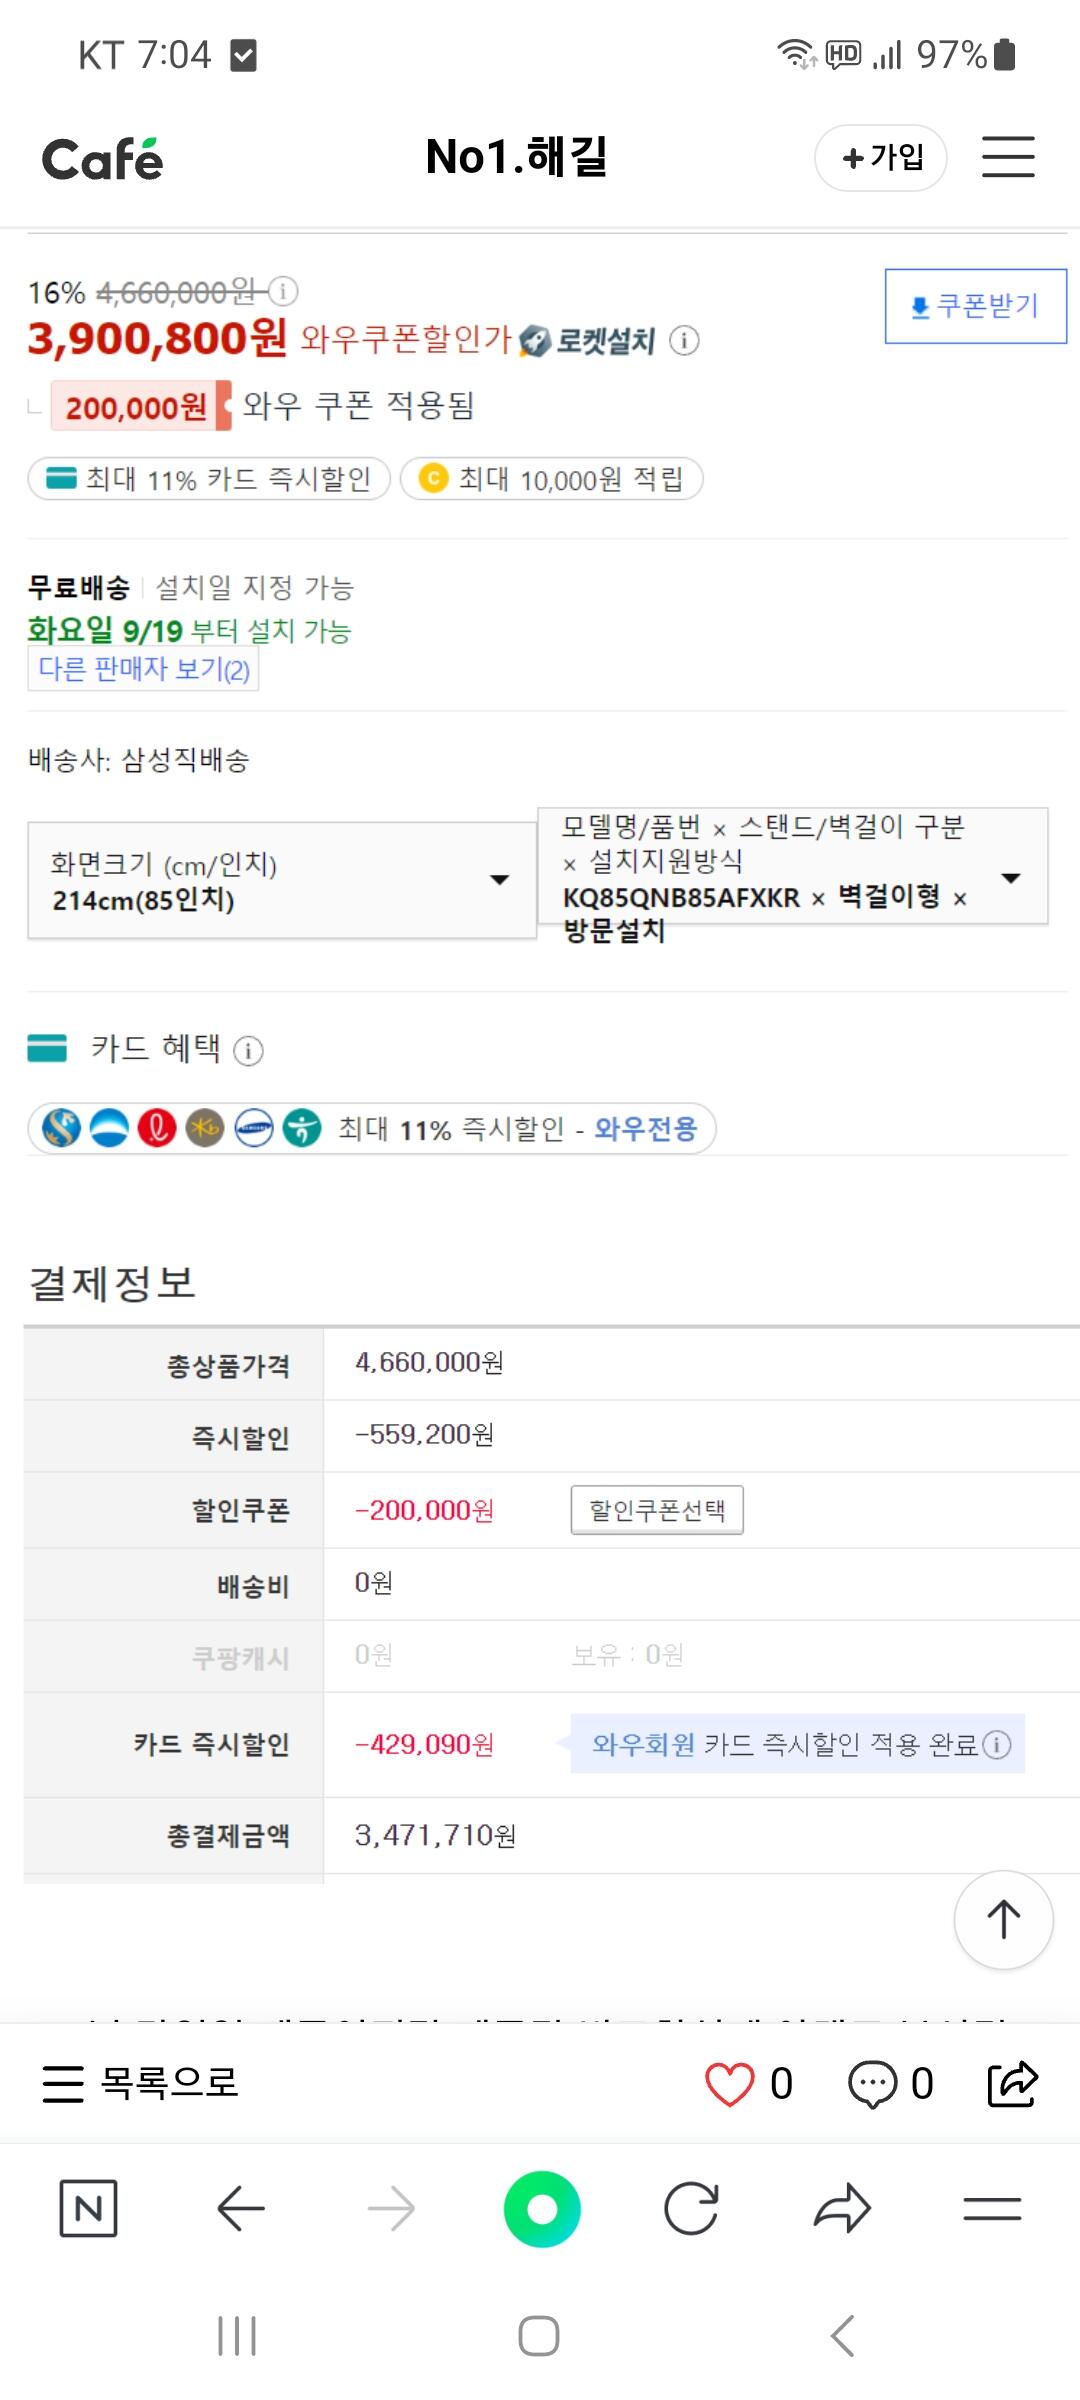Tap the share icon beside comments
Viewport: 1080px width, 2400px height.
[1012, 2084]
